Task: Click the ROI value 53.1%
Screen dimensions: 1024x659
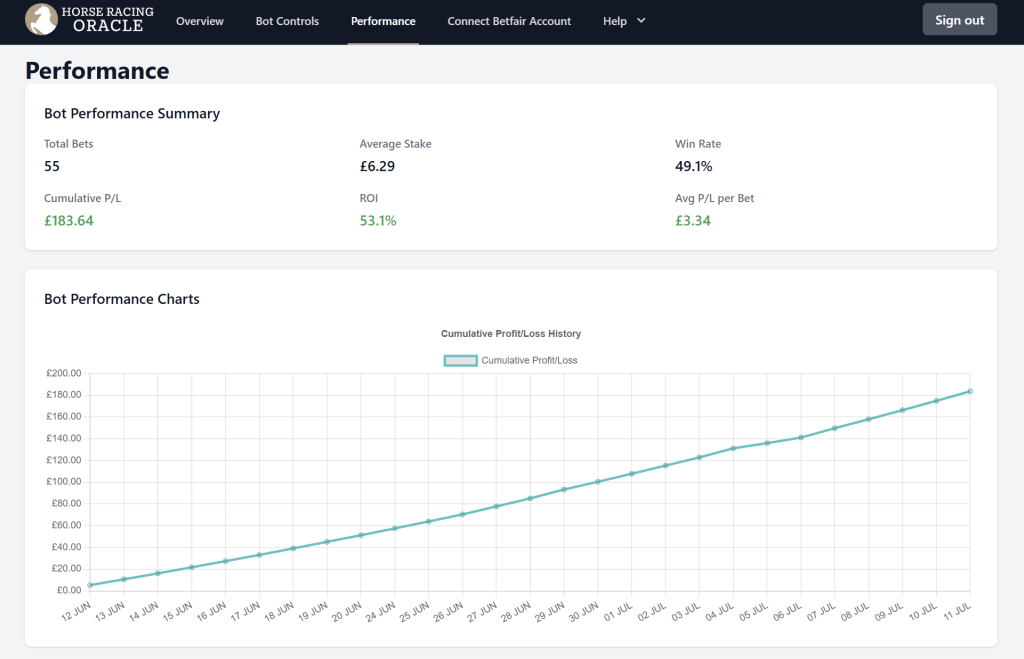Action: coord(378,220)
